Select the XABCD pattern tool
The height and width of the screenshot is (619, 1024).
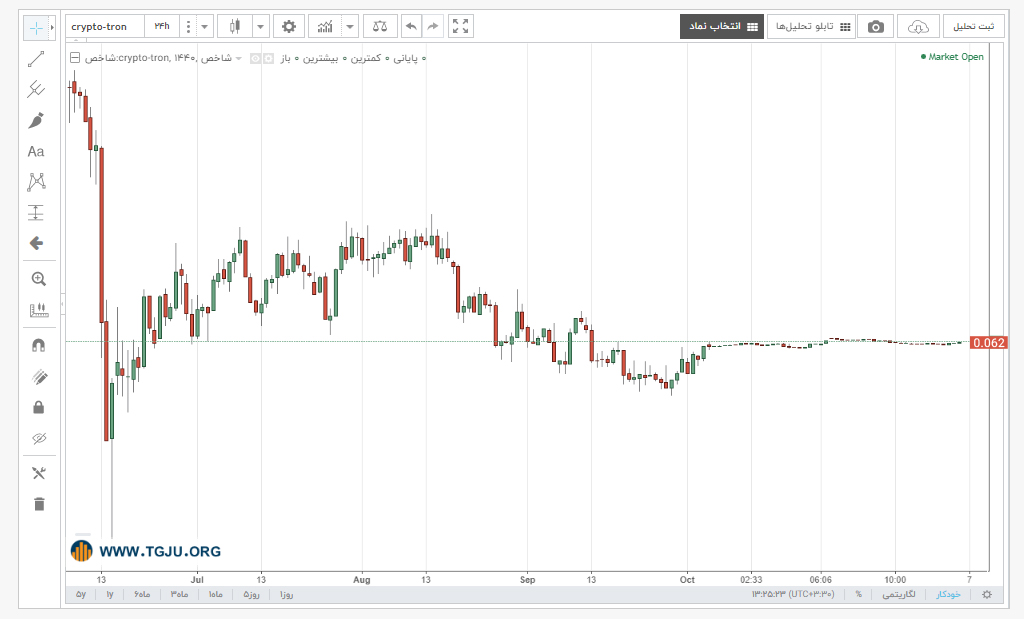(x=37, y=182)
